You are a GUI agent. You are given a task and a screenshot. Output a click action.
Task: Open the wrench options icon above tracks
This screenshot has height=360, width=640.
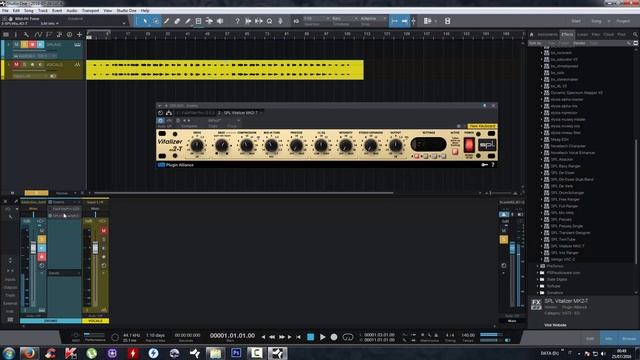tap(26, 35)
